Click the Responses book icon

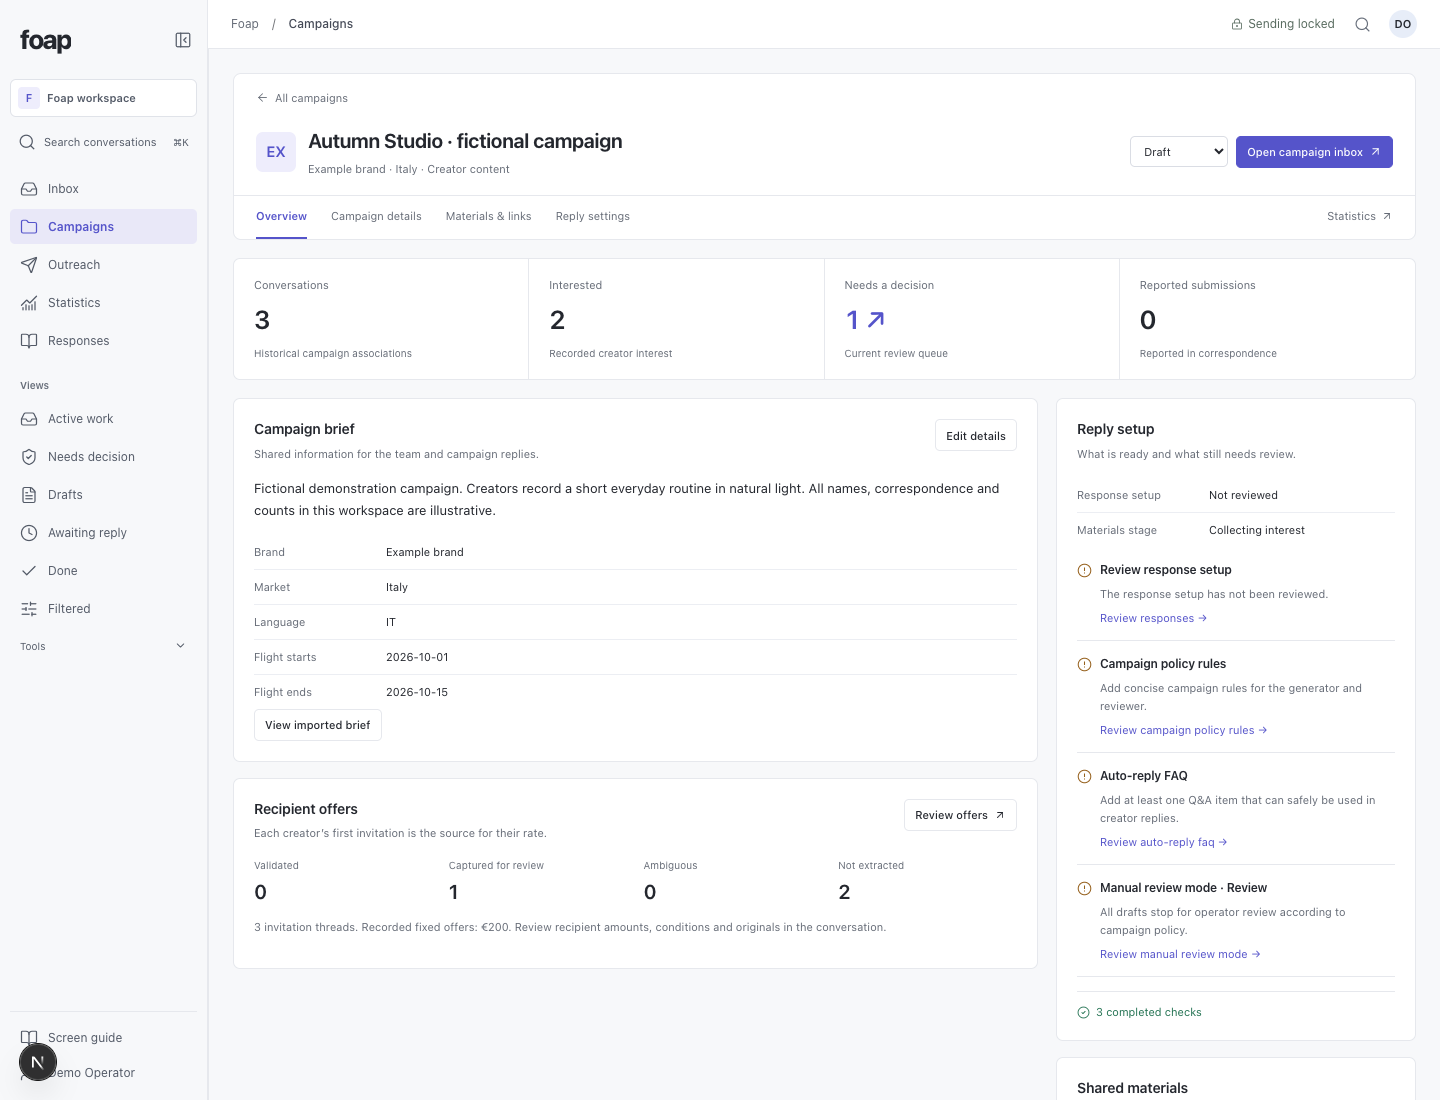[29, 341]
